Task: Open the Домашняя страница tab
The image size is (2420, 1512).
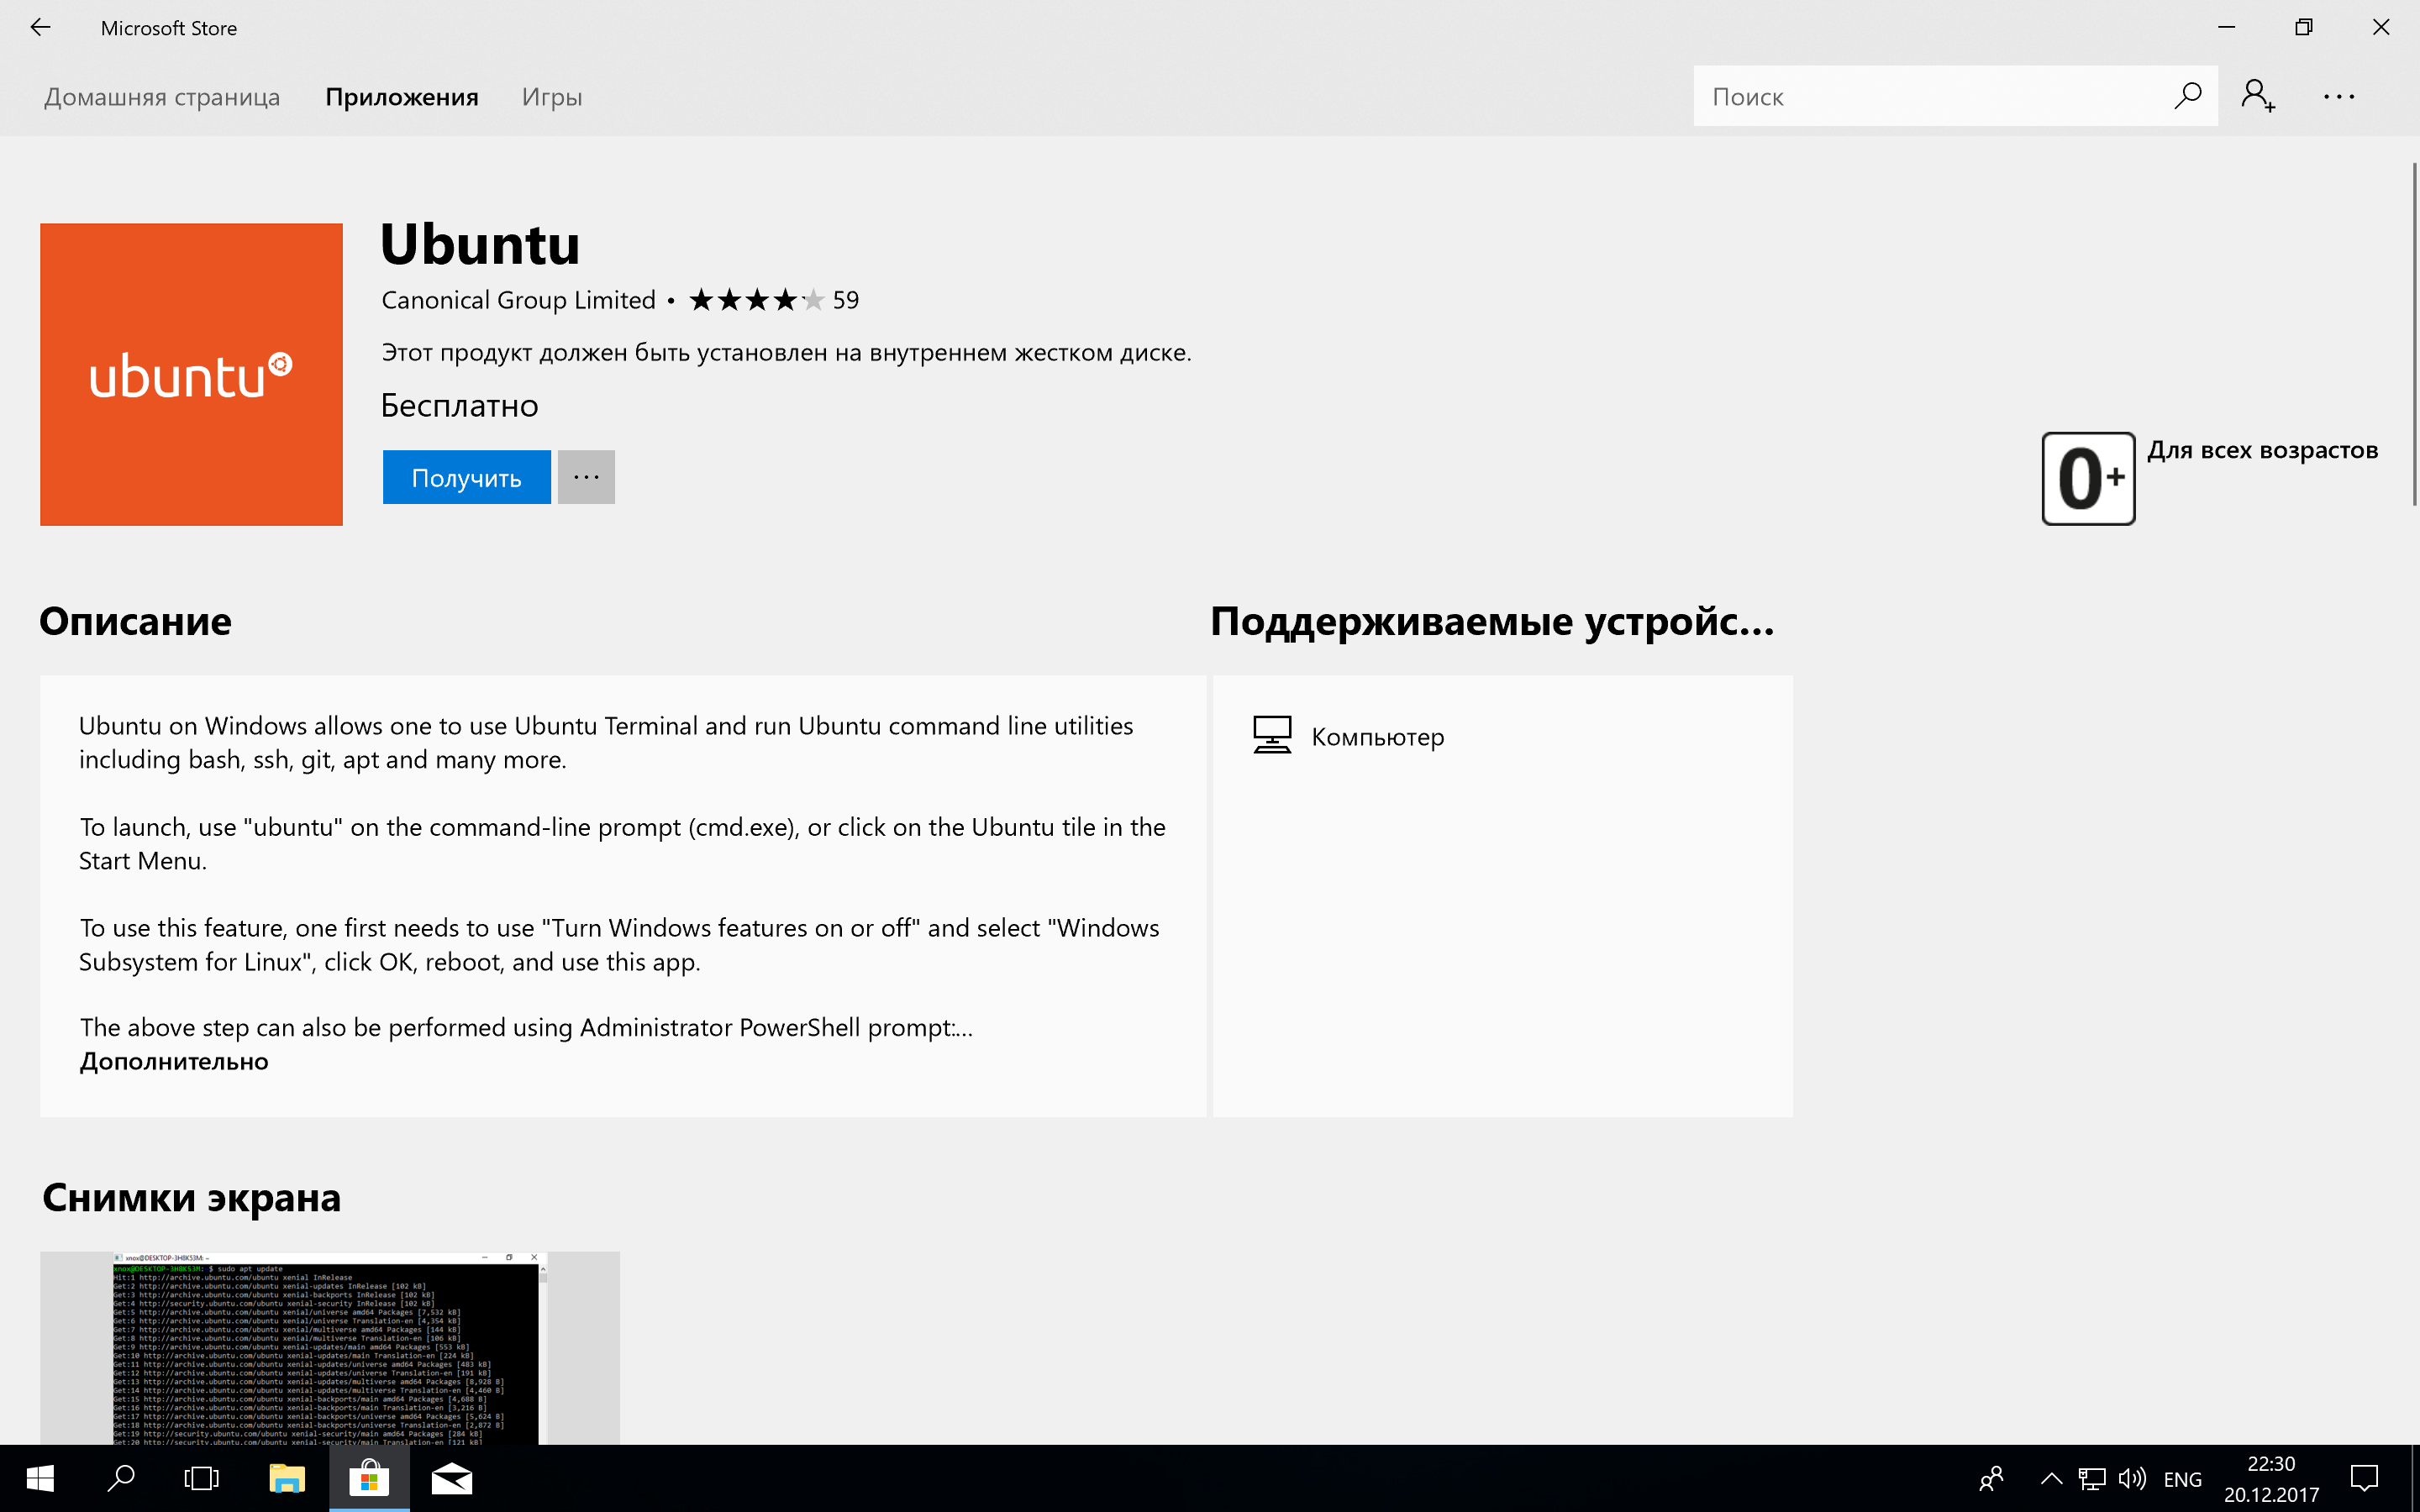Action: [162, 97]
